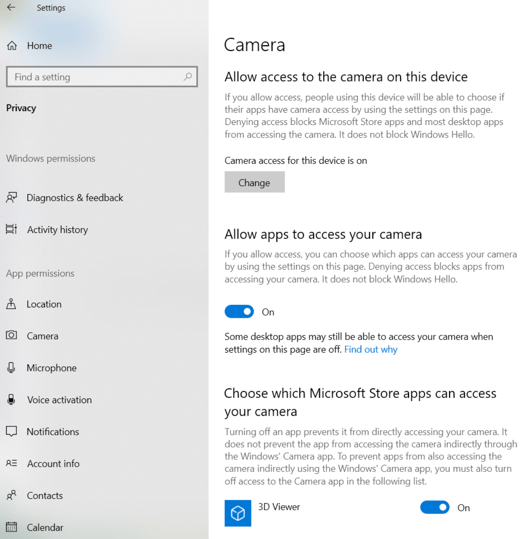The width and height of the screenshot is (525, 539).
Task: Click the magnifier icon in the search box
Action: 188,76
